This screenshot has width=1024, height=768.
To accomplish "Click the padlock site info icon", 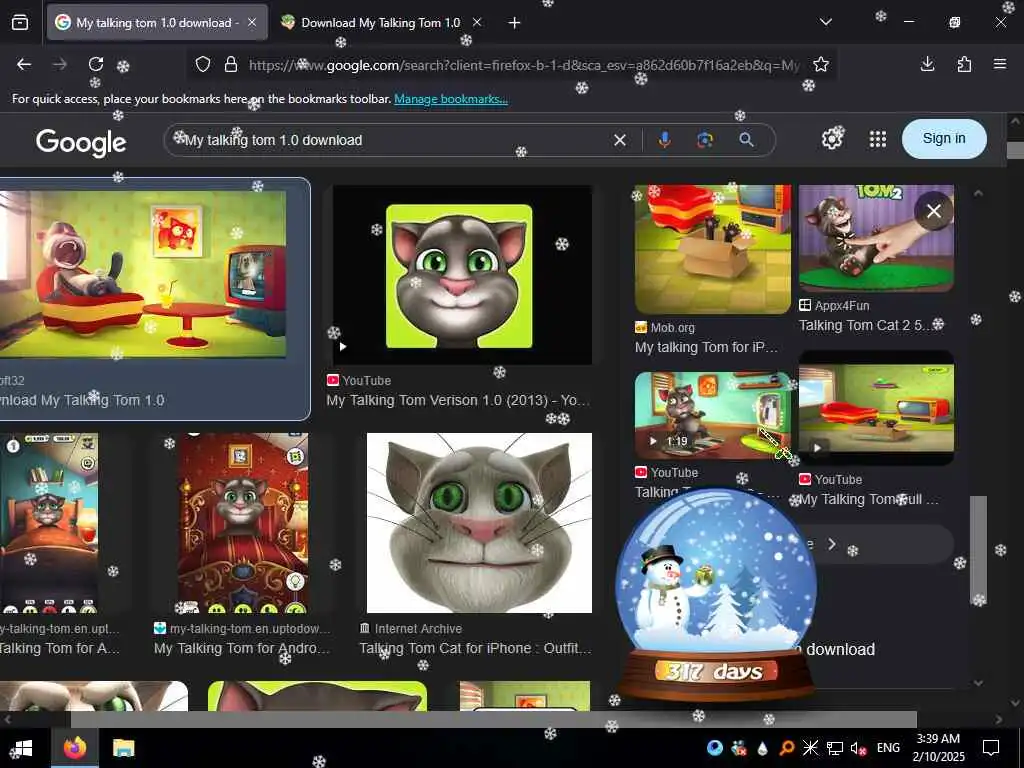I will click(231, 64).
